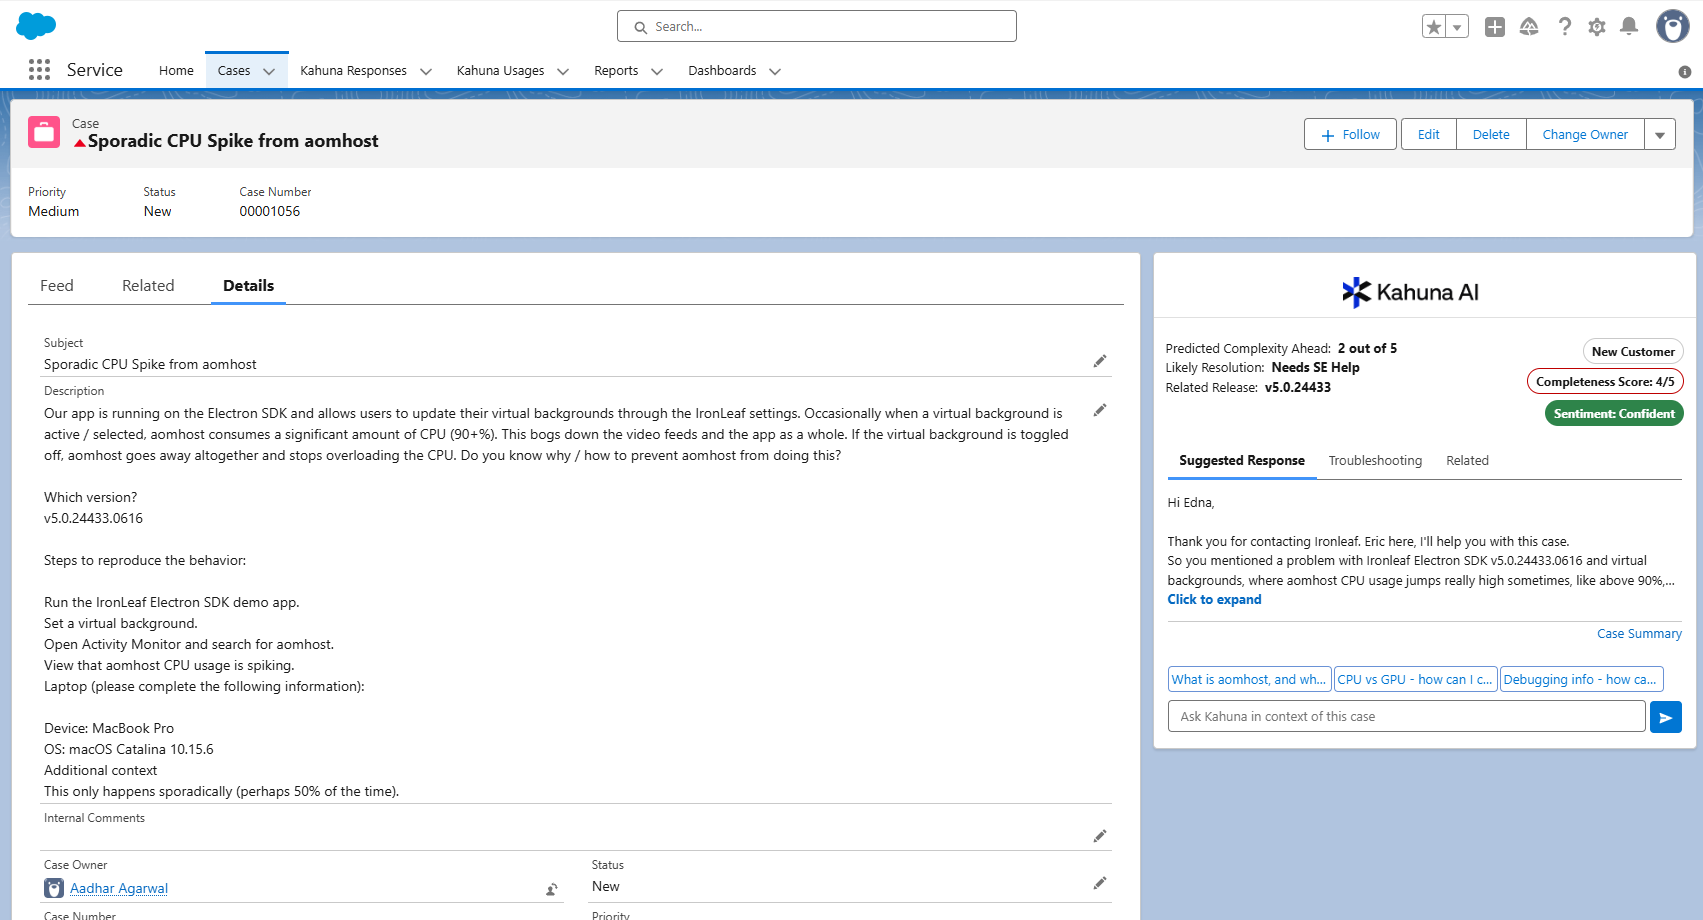
Task: Switch to the Feed tab
Action: [57, 285]
